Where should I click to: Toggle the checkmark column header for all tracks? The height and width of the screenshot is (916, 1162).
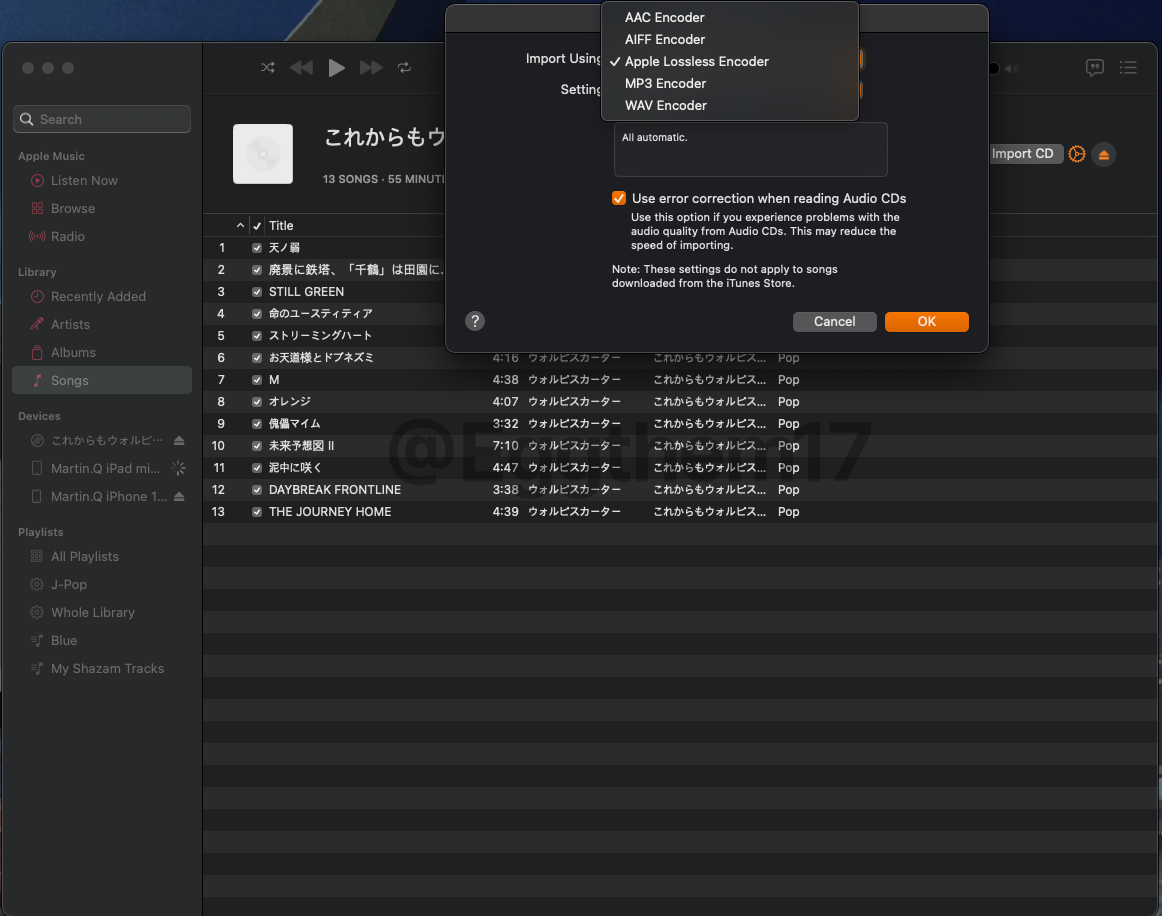(256, 226)
